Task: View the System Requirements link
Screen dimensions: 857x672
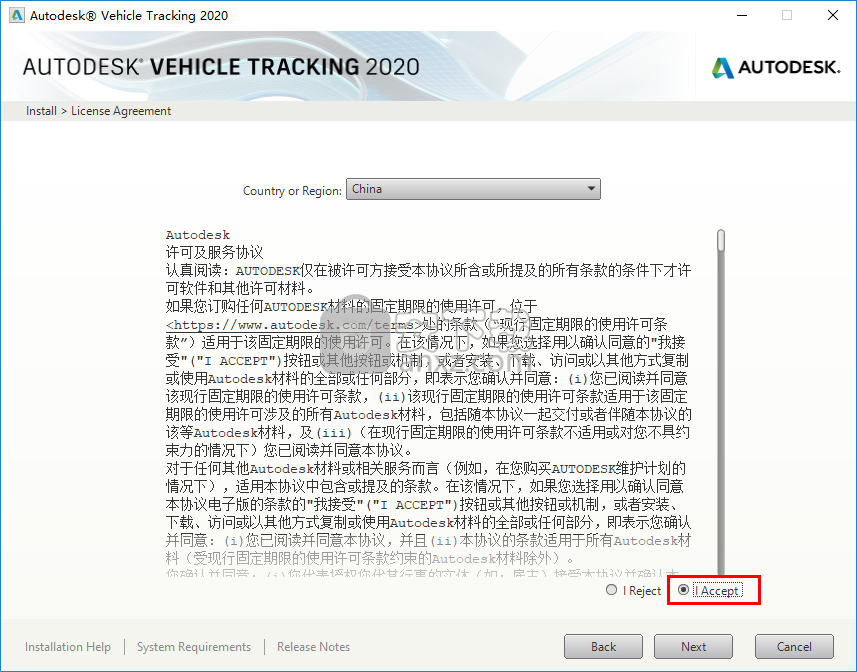Action: pos(194,647)
